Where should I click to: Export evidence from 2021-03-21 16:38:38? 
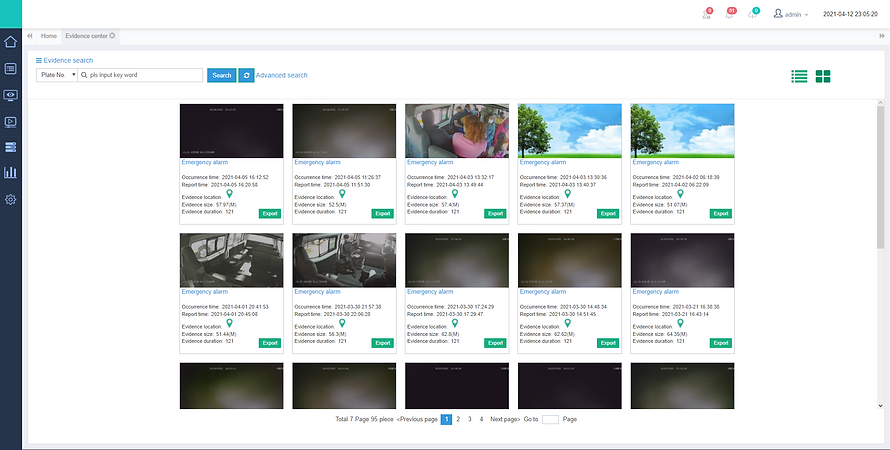click(721, 343)
